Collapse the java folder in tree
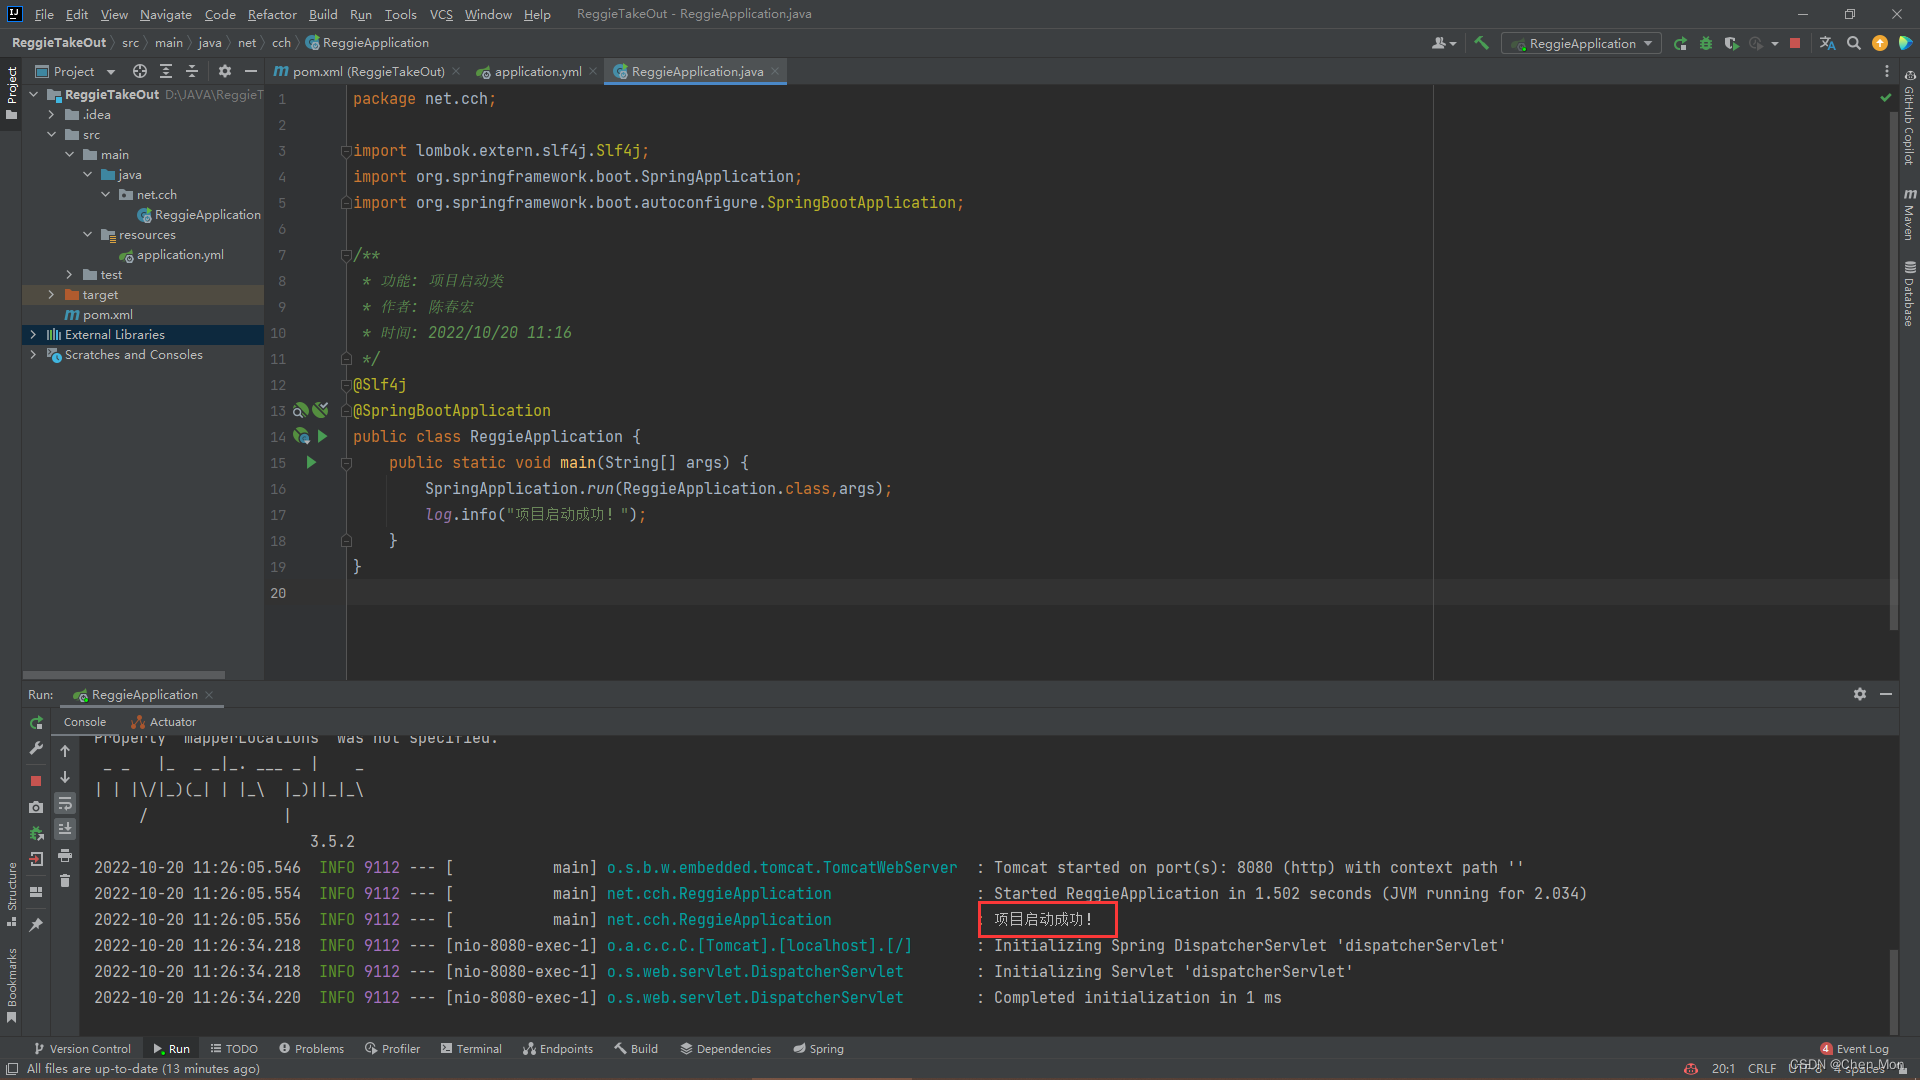 [87, 175]
